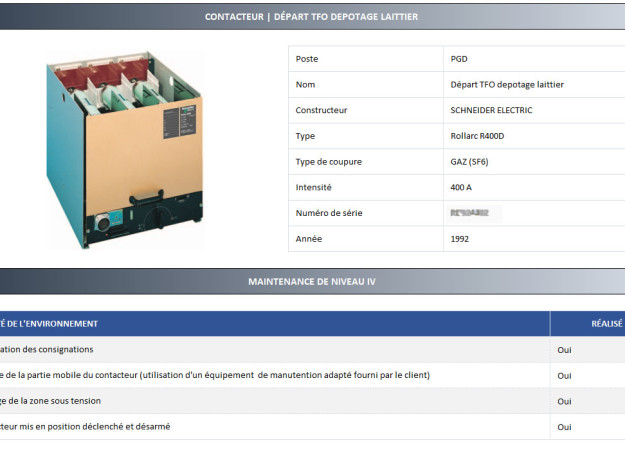Select 'Oui' for the zone sous tension row
The width and height of the screenshot is (625, 468).
[565, 401]
